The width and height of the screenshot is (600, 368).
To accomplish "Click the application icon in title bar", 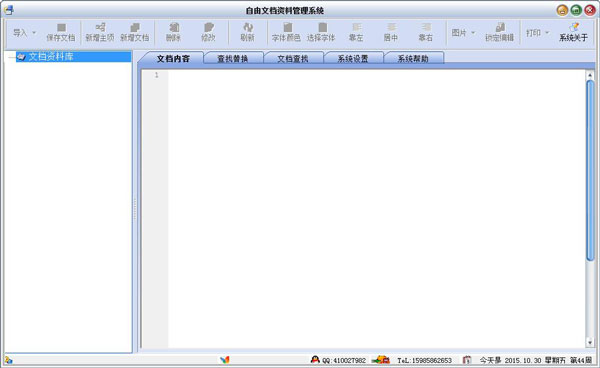I will point(8,10).
